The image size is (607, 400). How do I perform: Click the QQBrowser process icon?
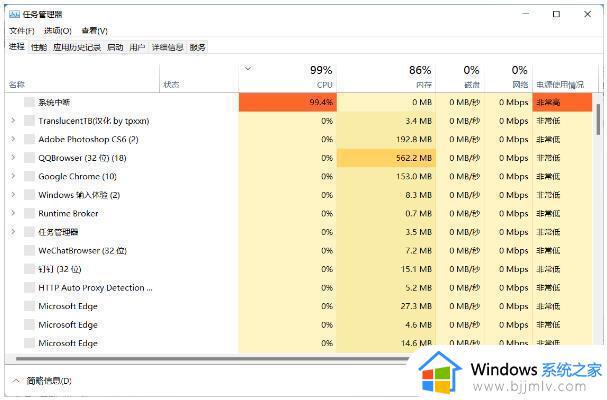(29, 158)
